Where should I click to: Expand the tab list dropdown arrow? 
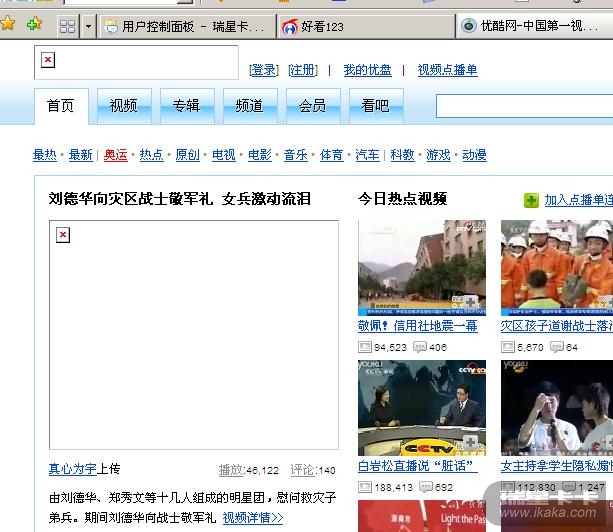click(89, 26)
